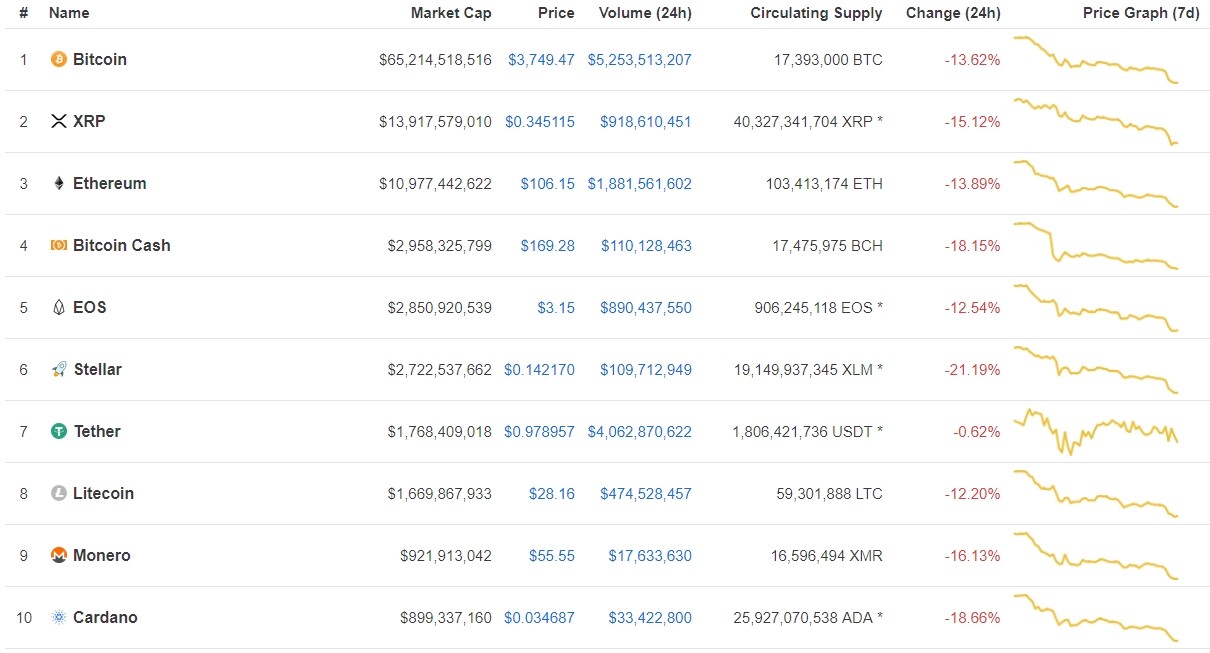The height and width of the screenshot is (653, 1210).
Task: Open Stellar 7-day price graph
Action: pyautogui.click(x=1097, y=370)
